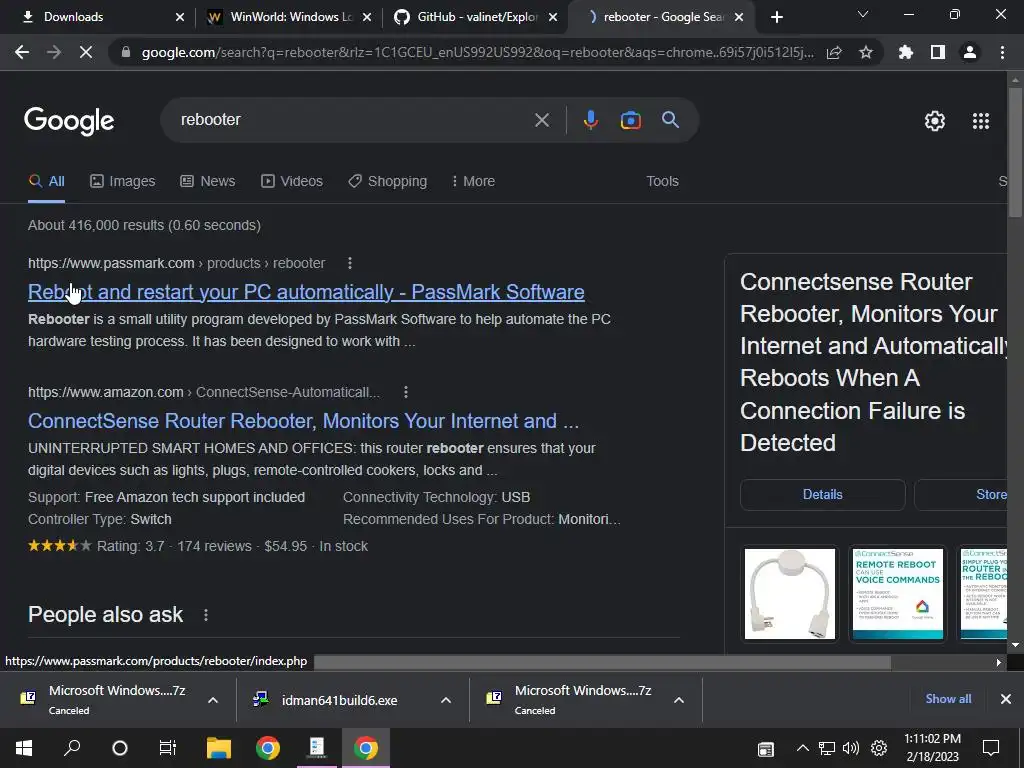Select the Shopping search filter
Screen dimensions: 1024x768
coord(387,181)
